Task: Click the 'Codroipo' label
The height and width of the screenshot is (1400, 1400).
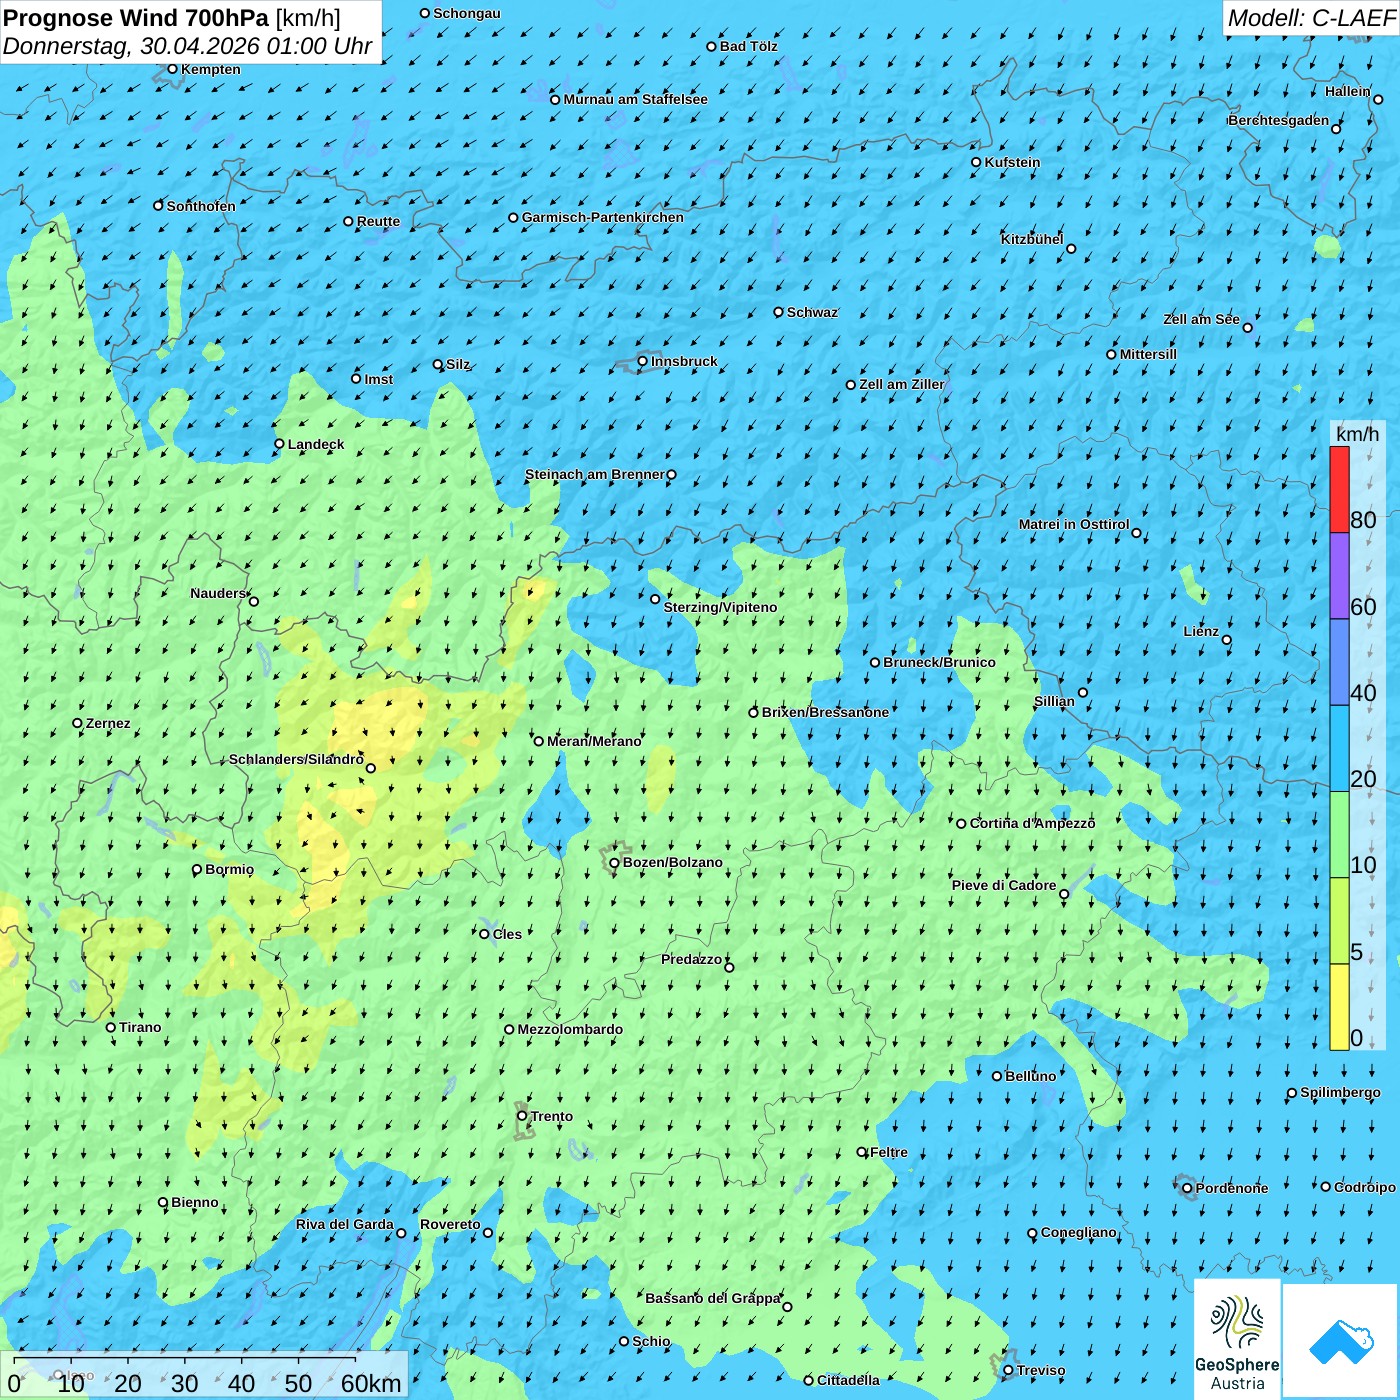Action: pyautogui.click(x=1365, y=1187)
